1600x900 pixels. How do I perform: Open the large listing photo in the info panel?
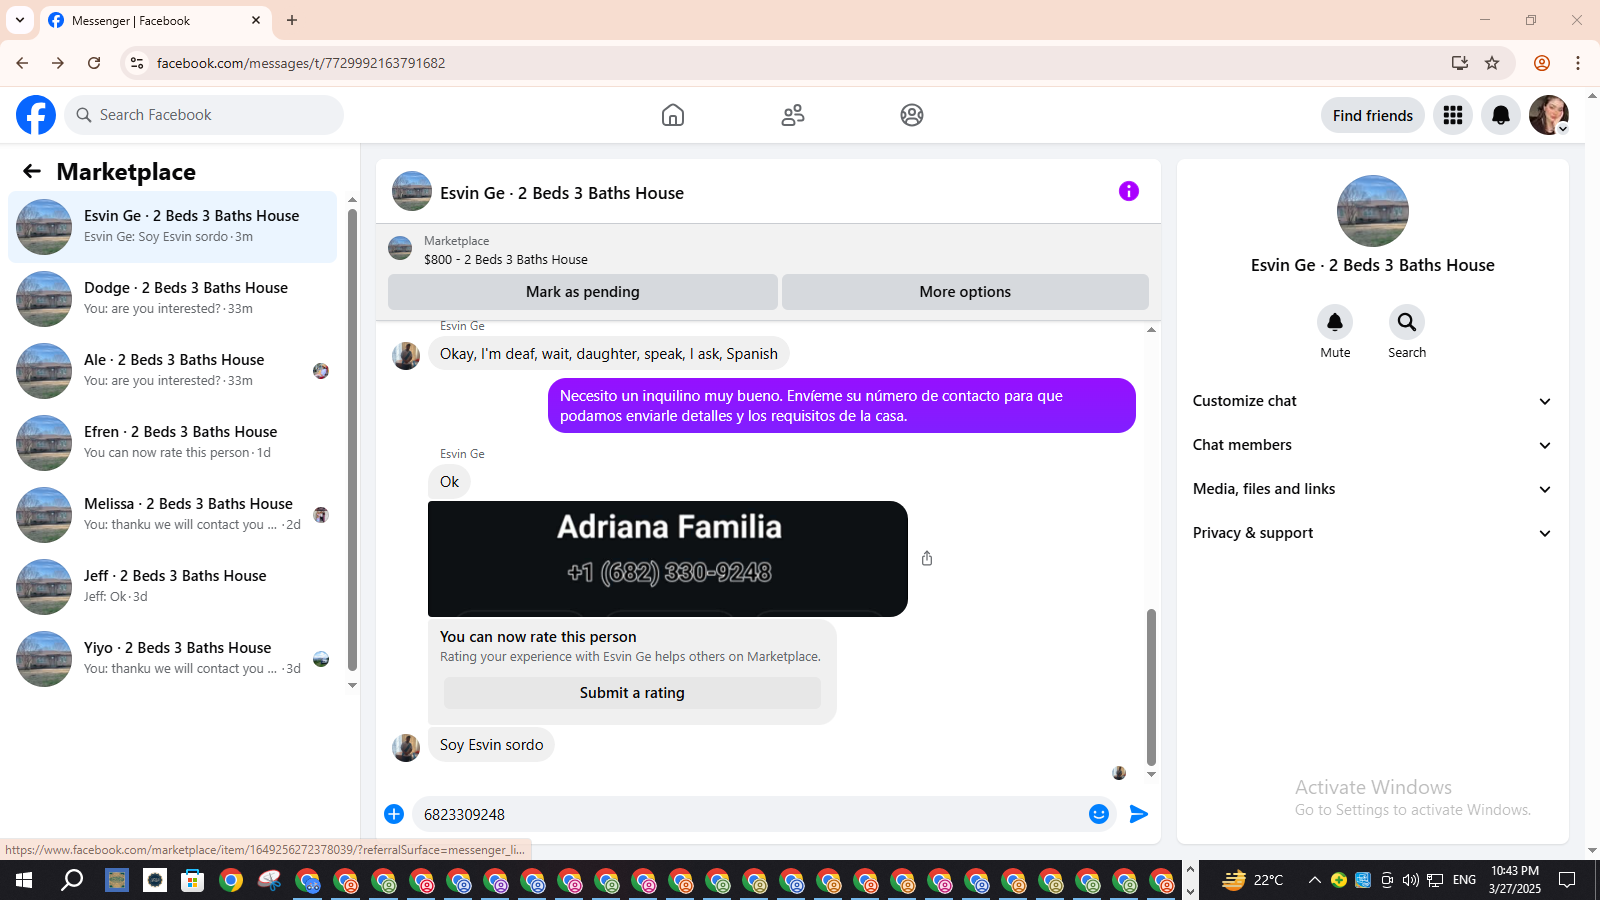click(1373, 211)
